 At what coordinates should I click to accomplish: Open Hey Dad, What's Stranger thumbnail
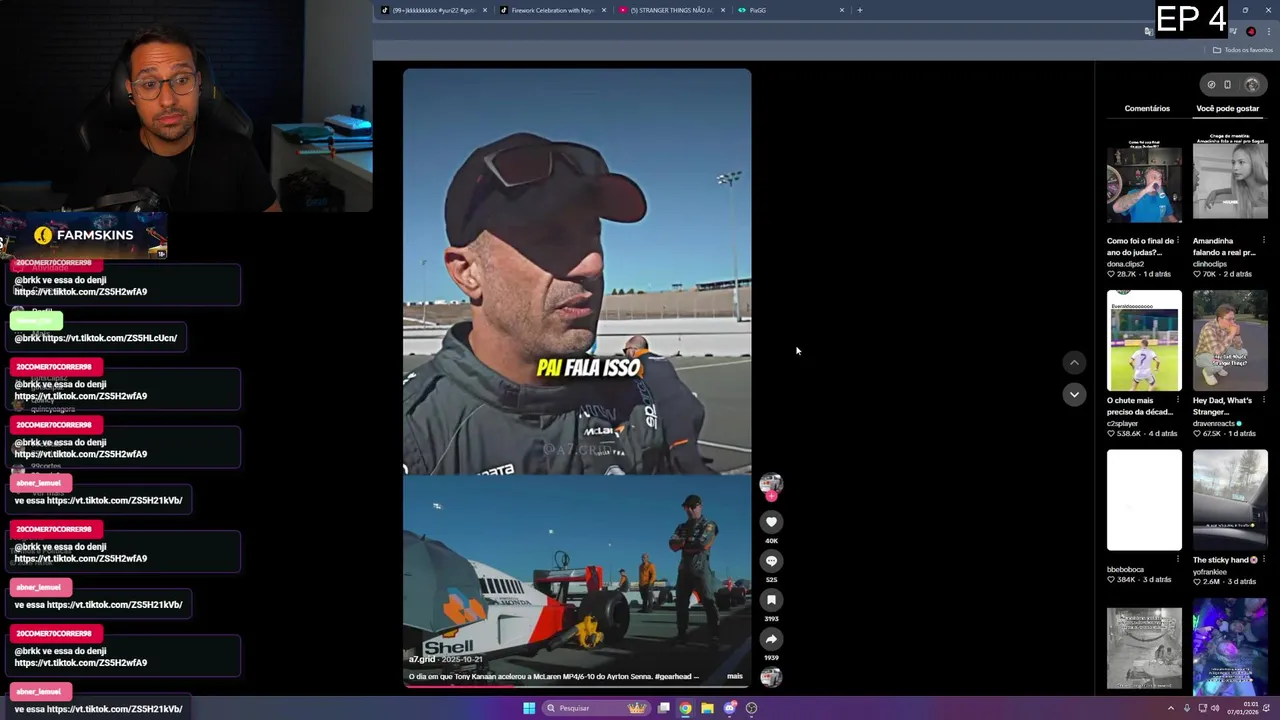pos(1230,341)
